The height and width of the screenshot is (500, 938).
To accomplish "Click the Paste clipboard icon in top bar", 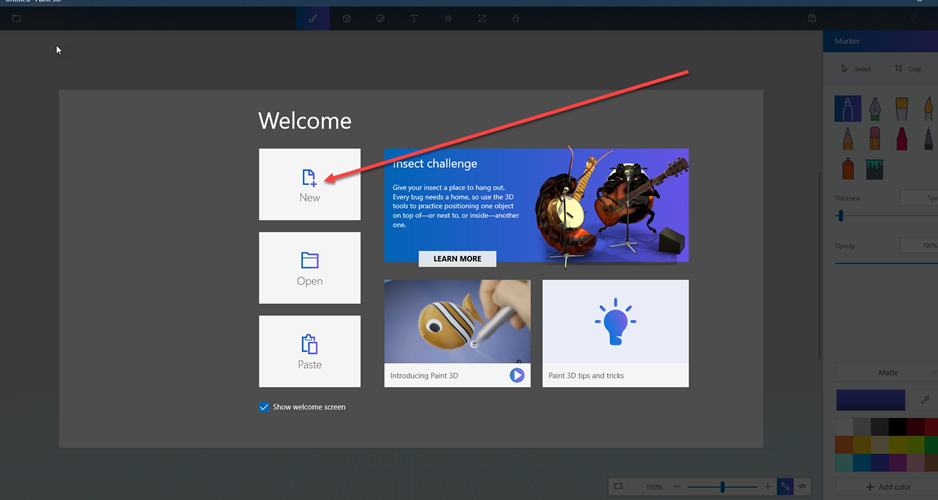I will tap(812, 19).
